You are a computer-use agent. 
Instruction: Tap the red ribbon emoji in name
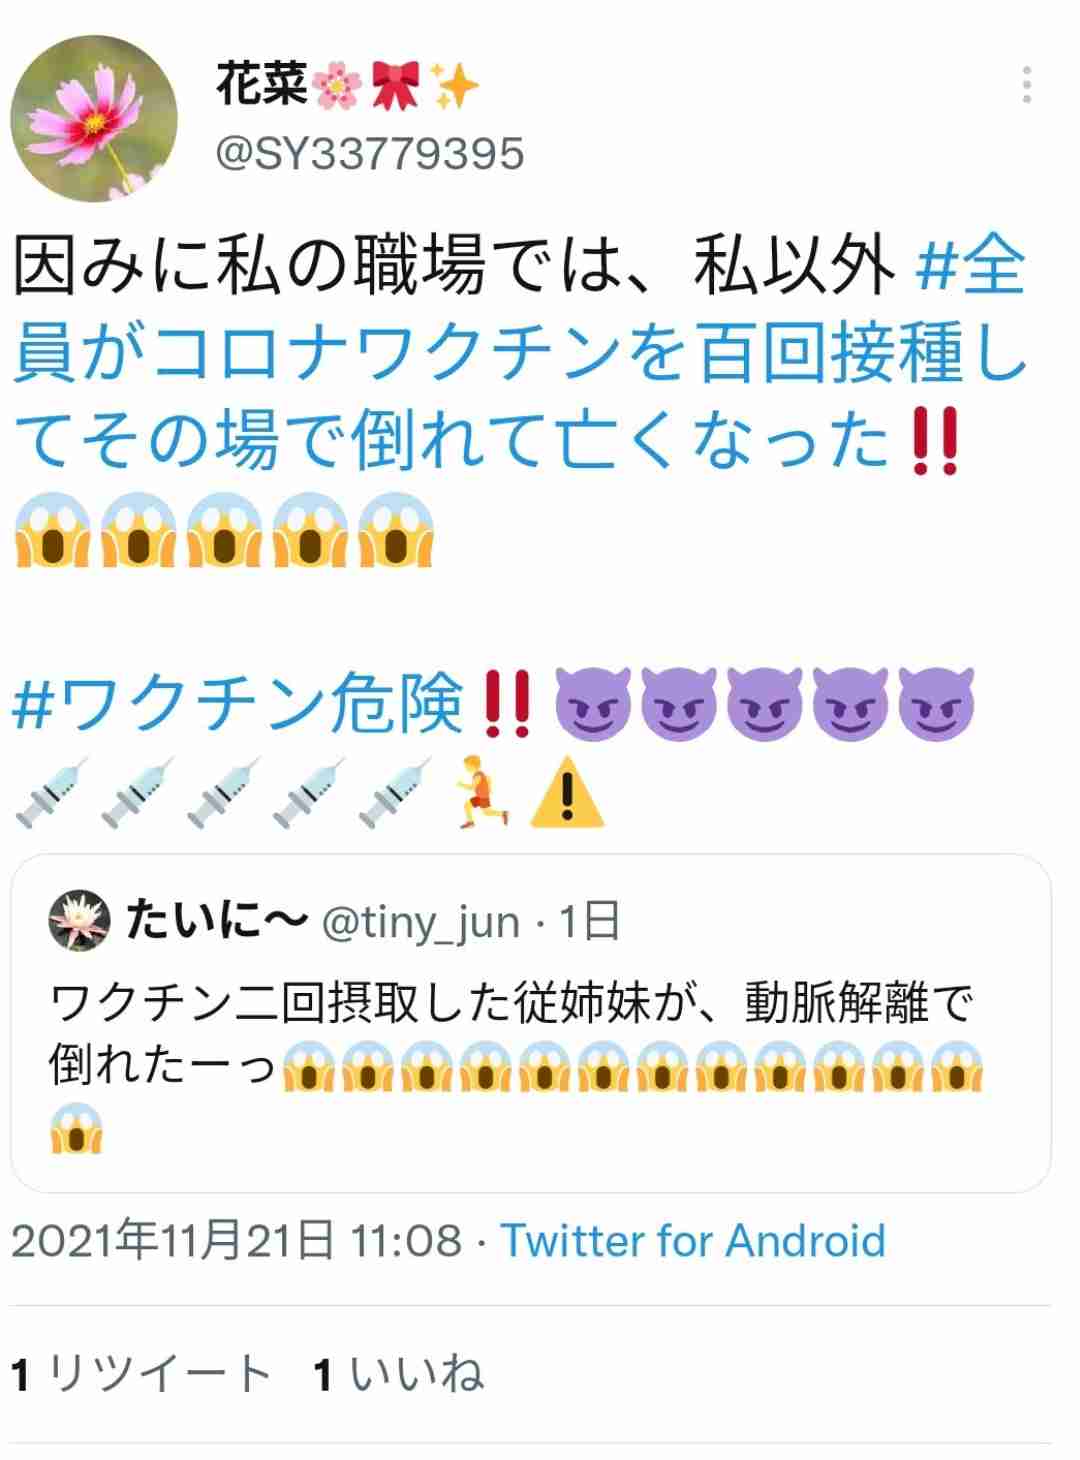[394, 86]
